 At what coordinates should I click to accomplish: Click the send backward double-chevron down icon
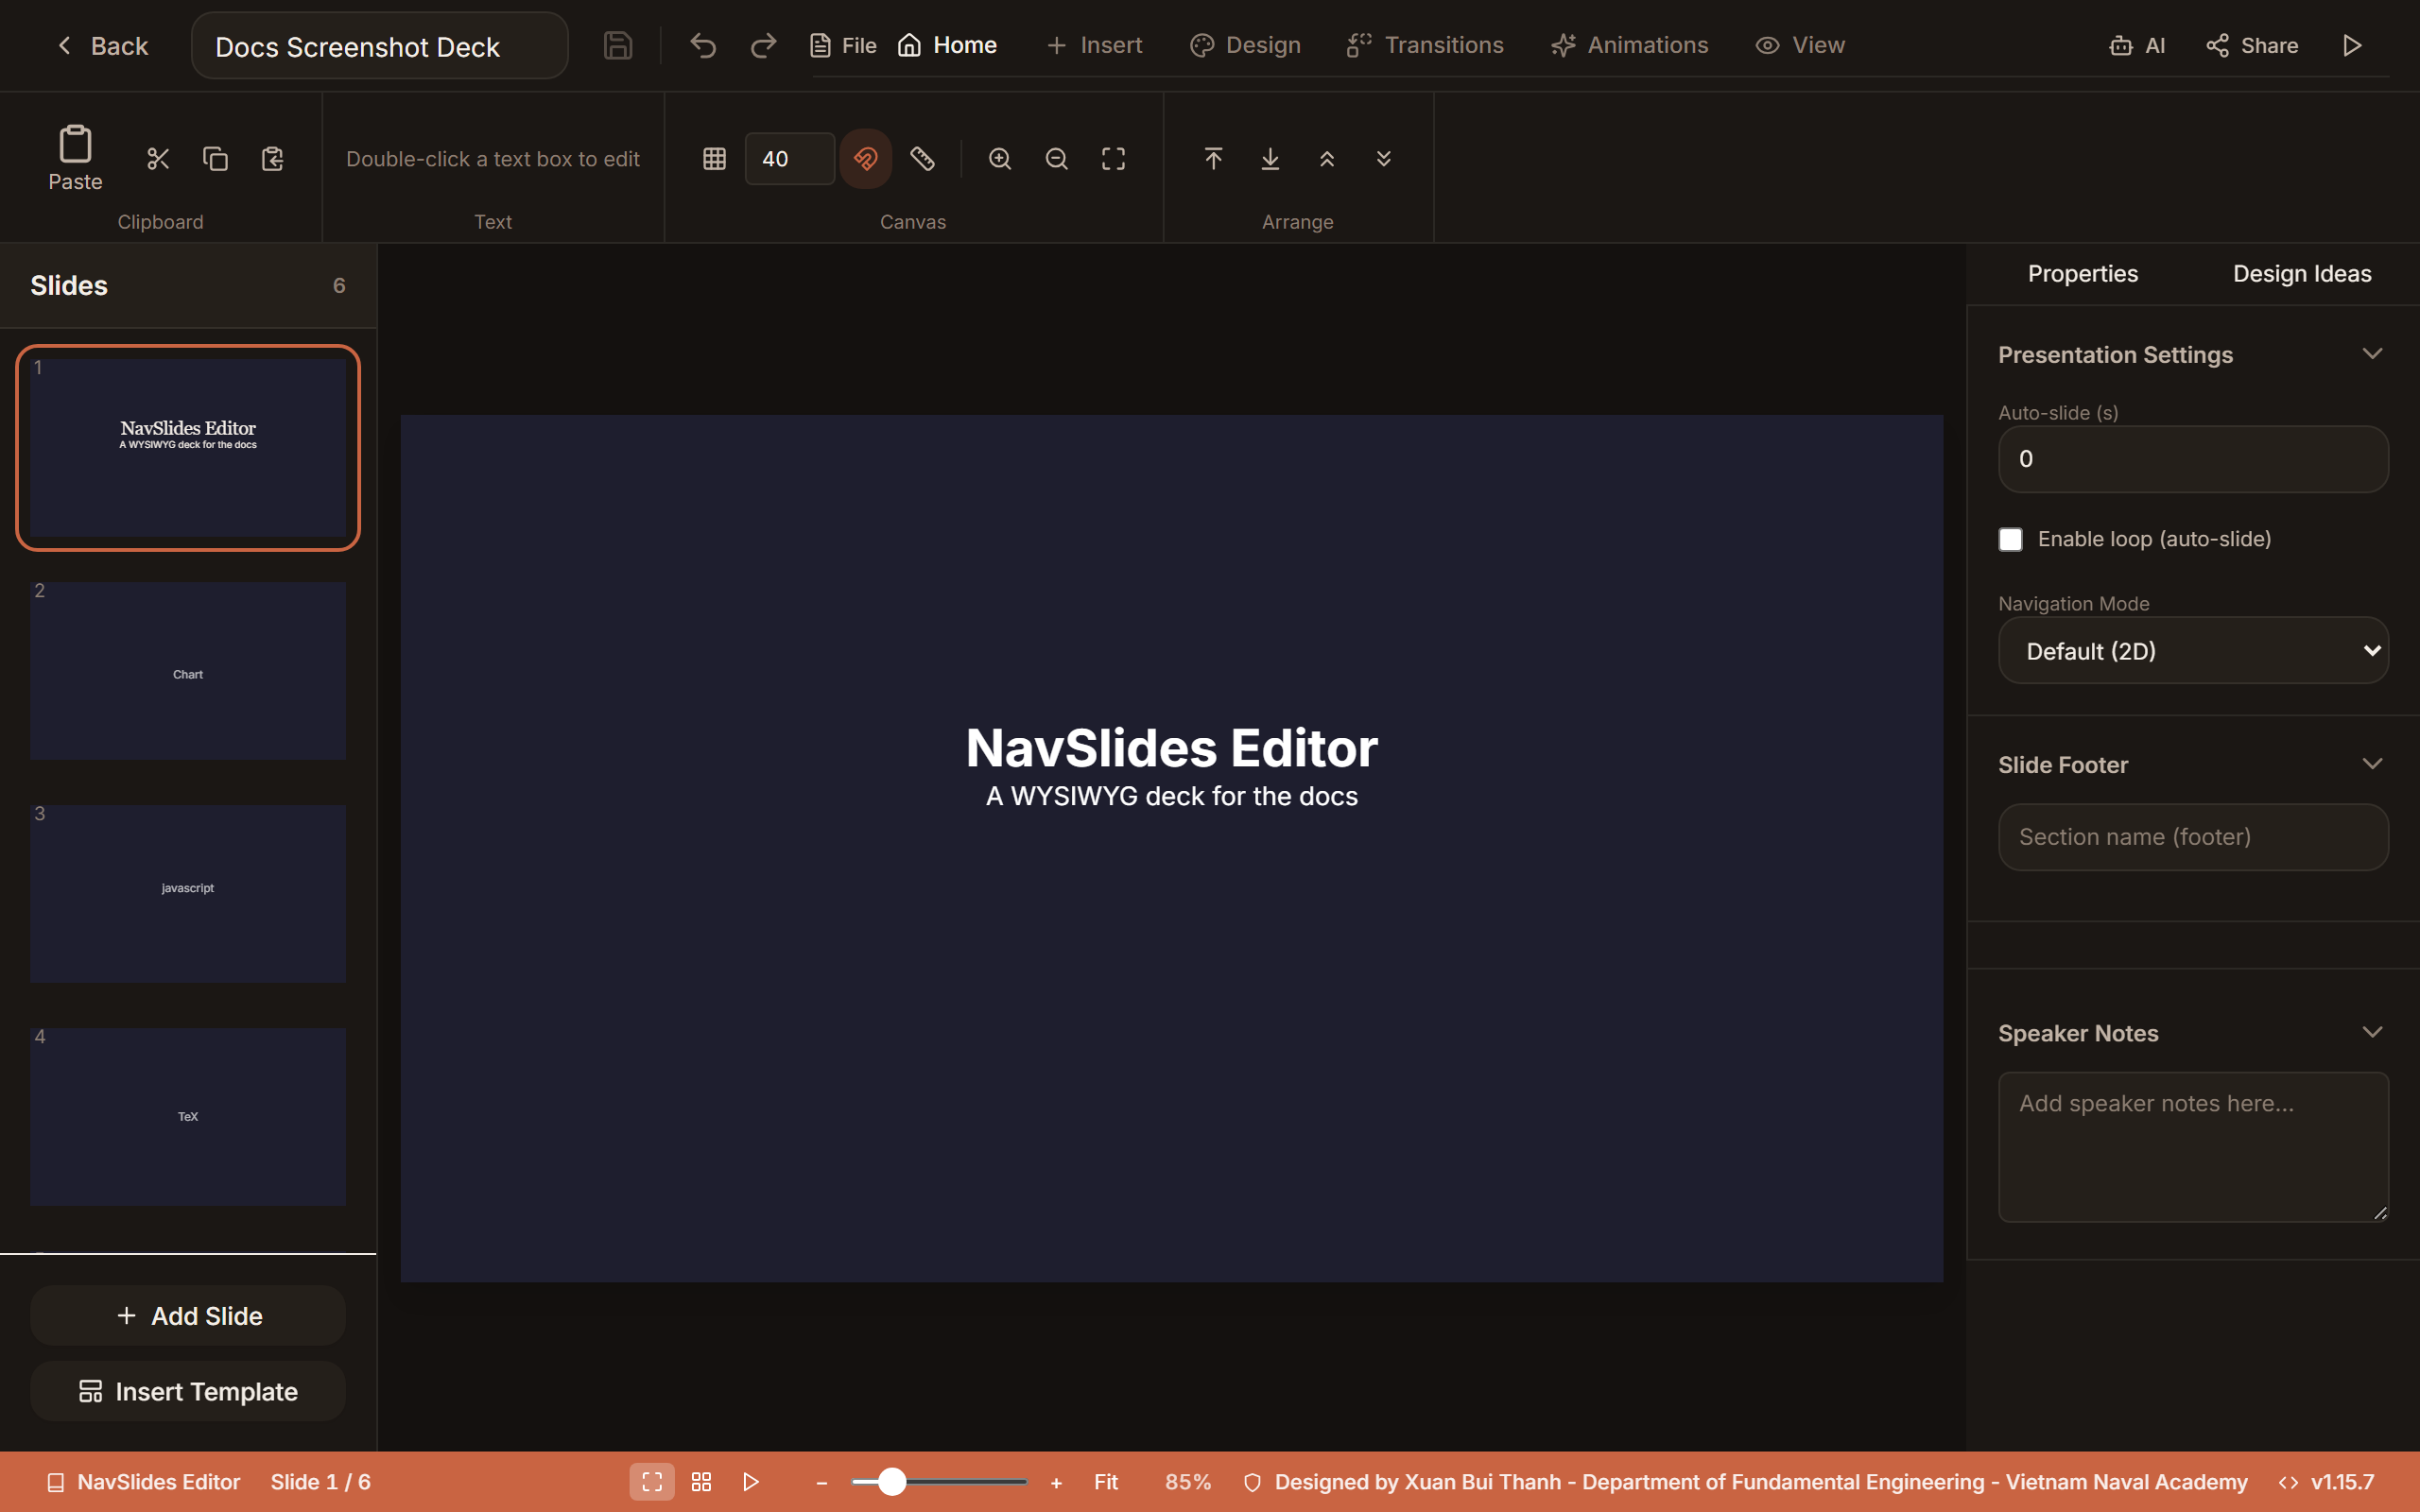1384,159
